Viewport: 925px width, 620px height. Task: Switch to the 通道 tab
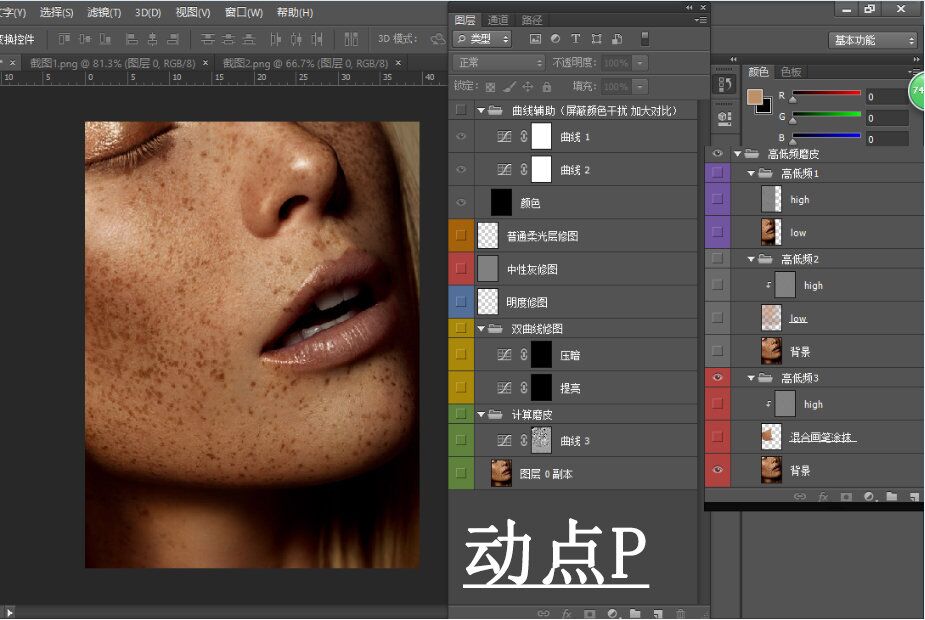click(498, 20)
